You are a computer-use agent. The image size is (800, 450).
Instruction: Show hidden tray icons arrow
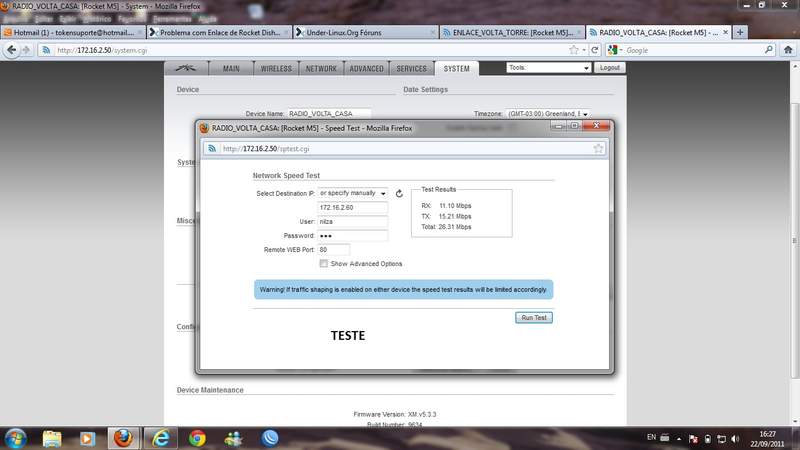point(679,439)
